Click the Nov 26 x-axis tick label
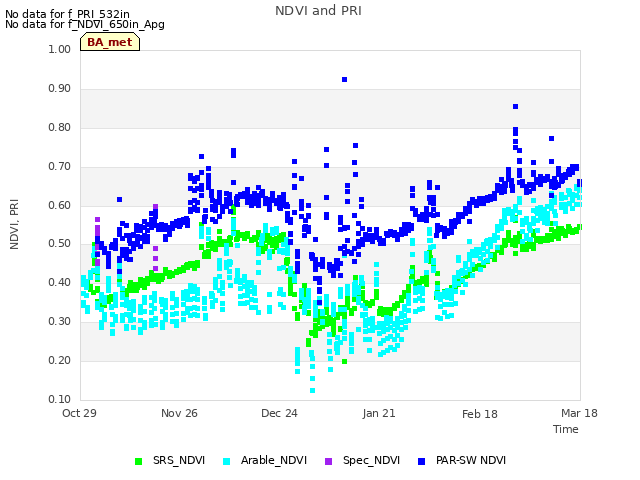 coord(179,413)
